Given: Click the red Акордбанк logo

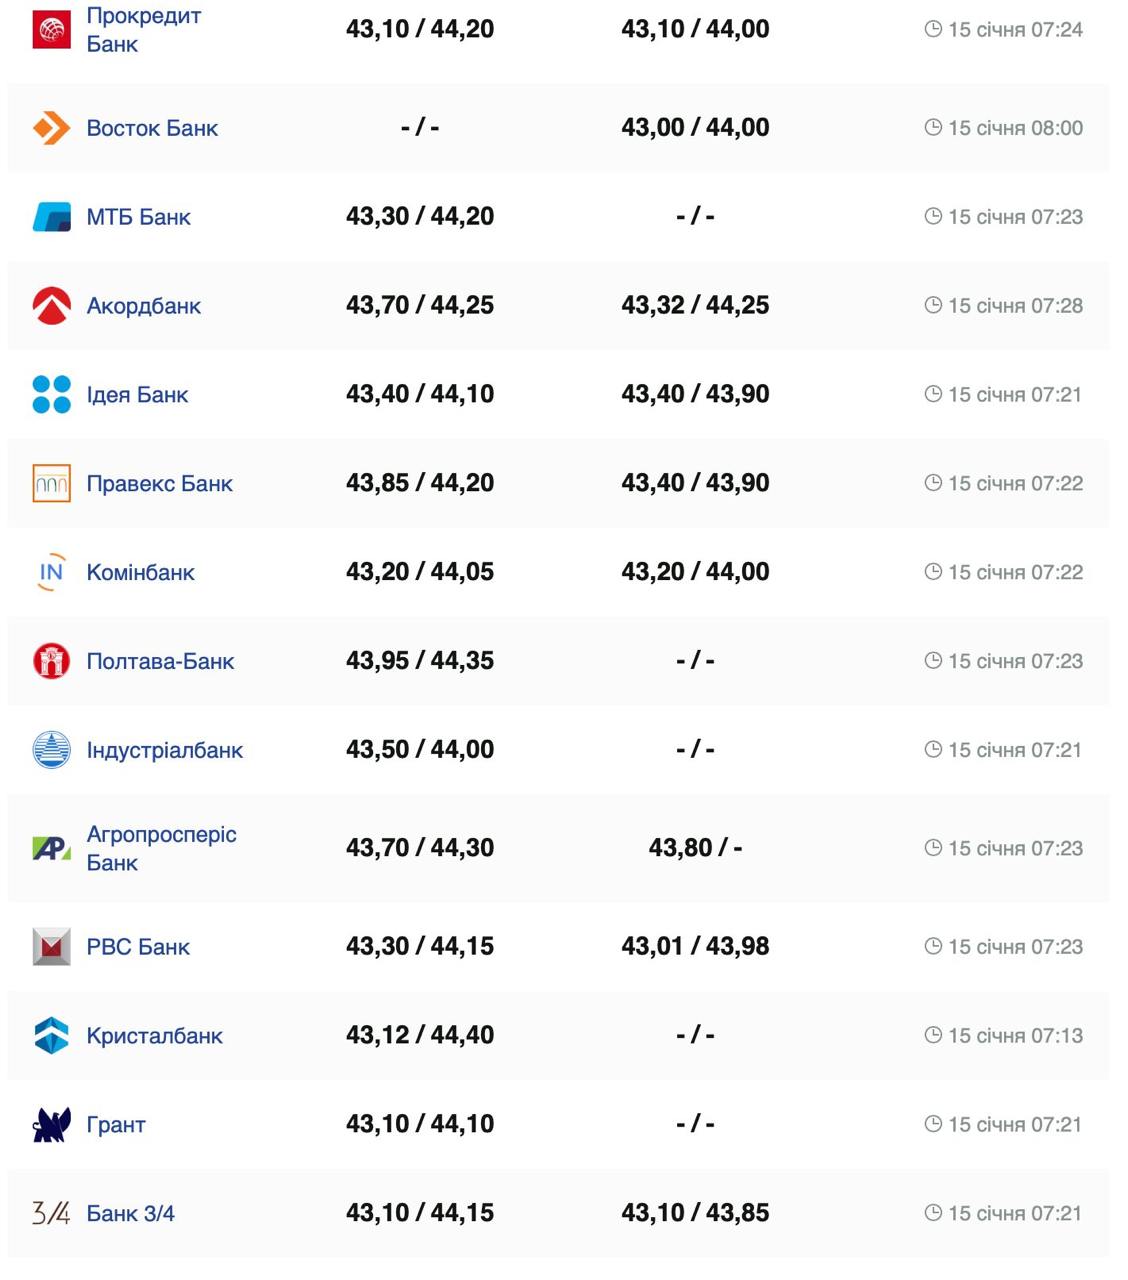Looking at the screenshot, I should point(51,306).
